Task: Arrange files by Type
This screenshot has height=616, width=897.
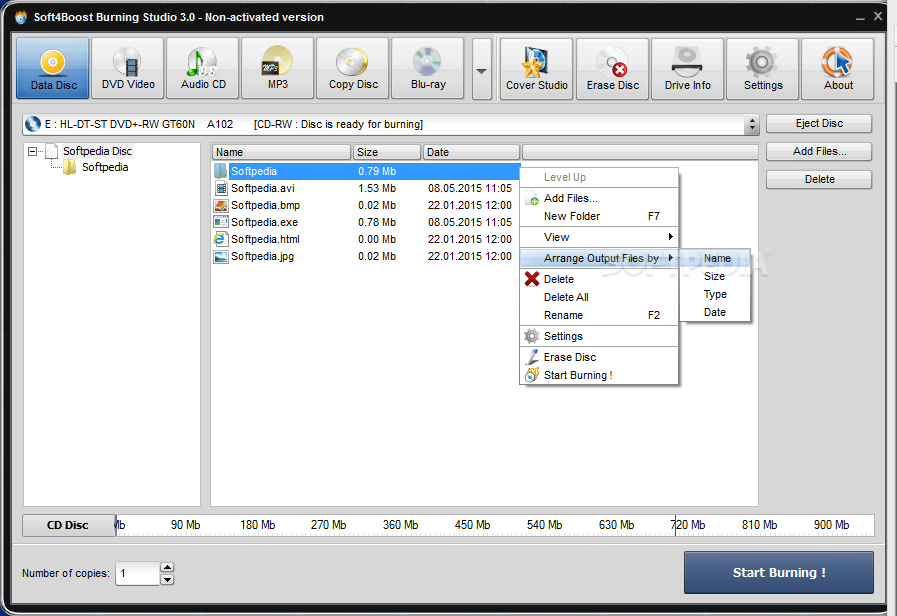Action: (x=715, y=294)
